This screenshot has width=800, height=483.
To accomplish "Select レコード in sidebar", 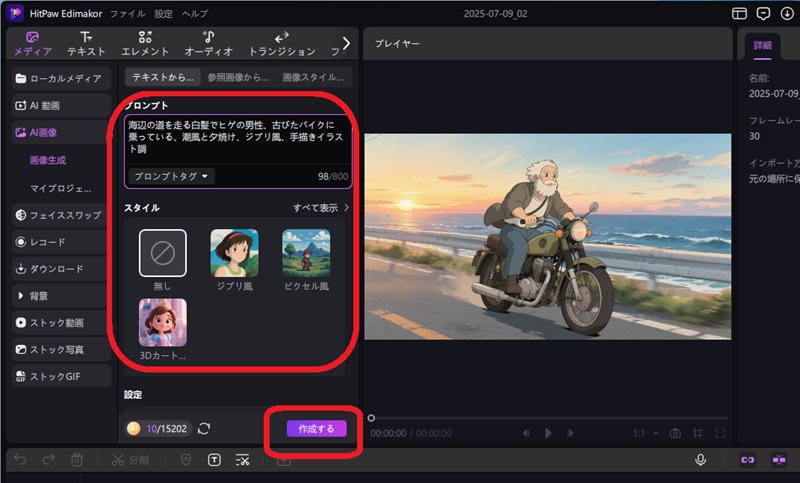I will [61, 242].
